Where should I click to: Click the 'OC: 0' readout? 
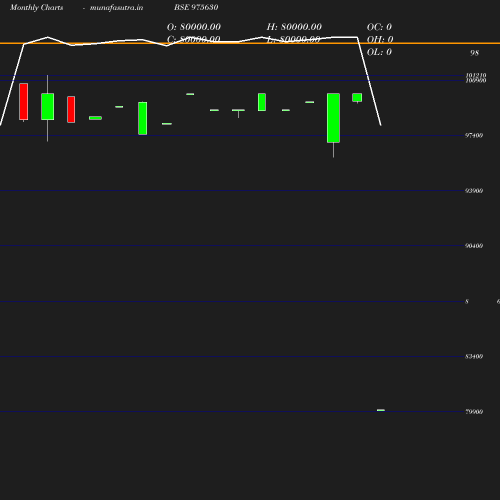coord(379,27)
